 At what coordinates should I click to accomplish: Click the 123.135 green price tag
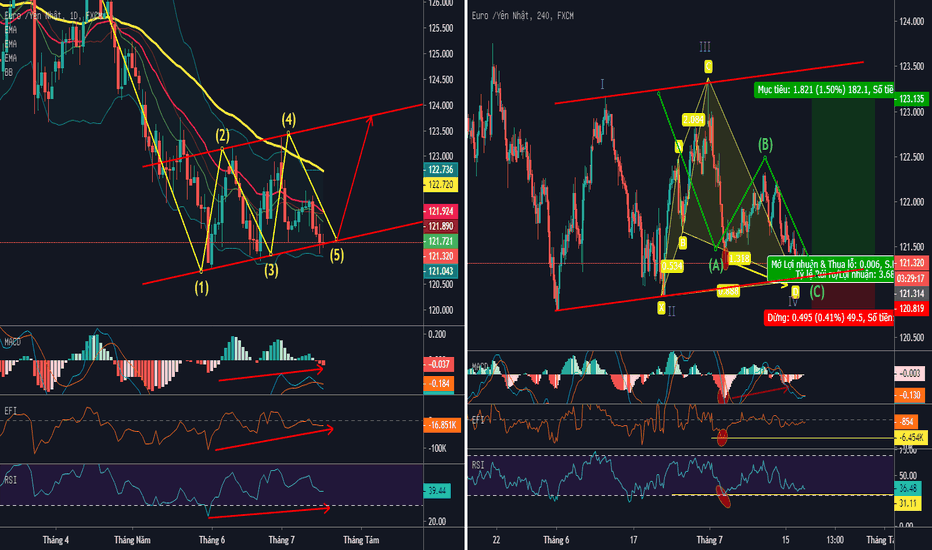click(x=912, y=99)
